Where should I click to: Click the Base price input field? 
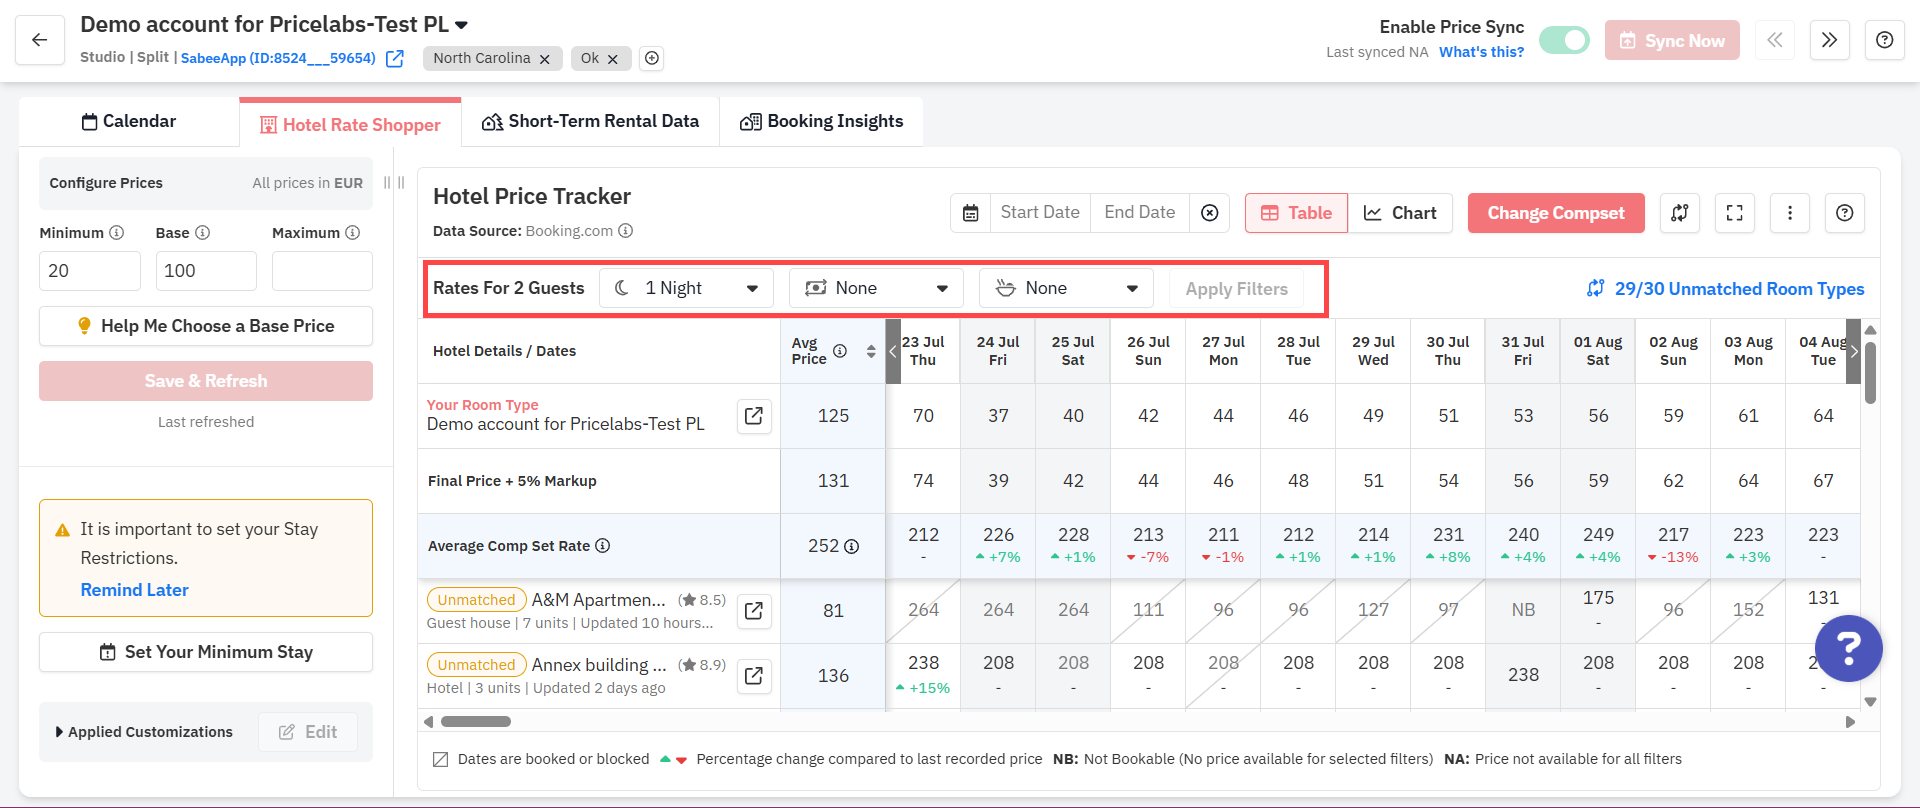[x=206, y=271]
